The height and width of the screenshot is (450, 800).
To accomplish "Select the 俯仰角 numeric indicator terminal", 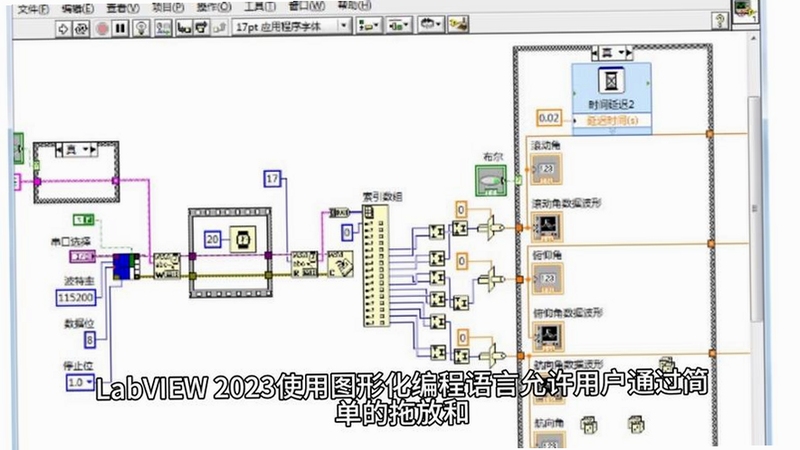I will click(x=547, y=279).
